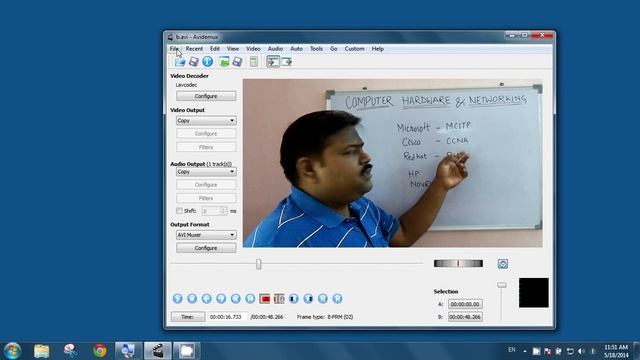640x360 pixels.
Task: Open the Recent menu
Action: 194,49
